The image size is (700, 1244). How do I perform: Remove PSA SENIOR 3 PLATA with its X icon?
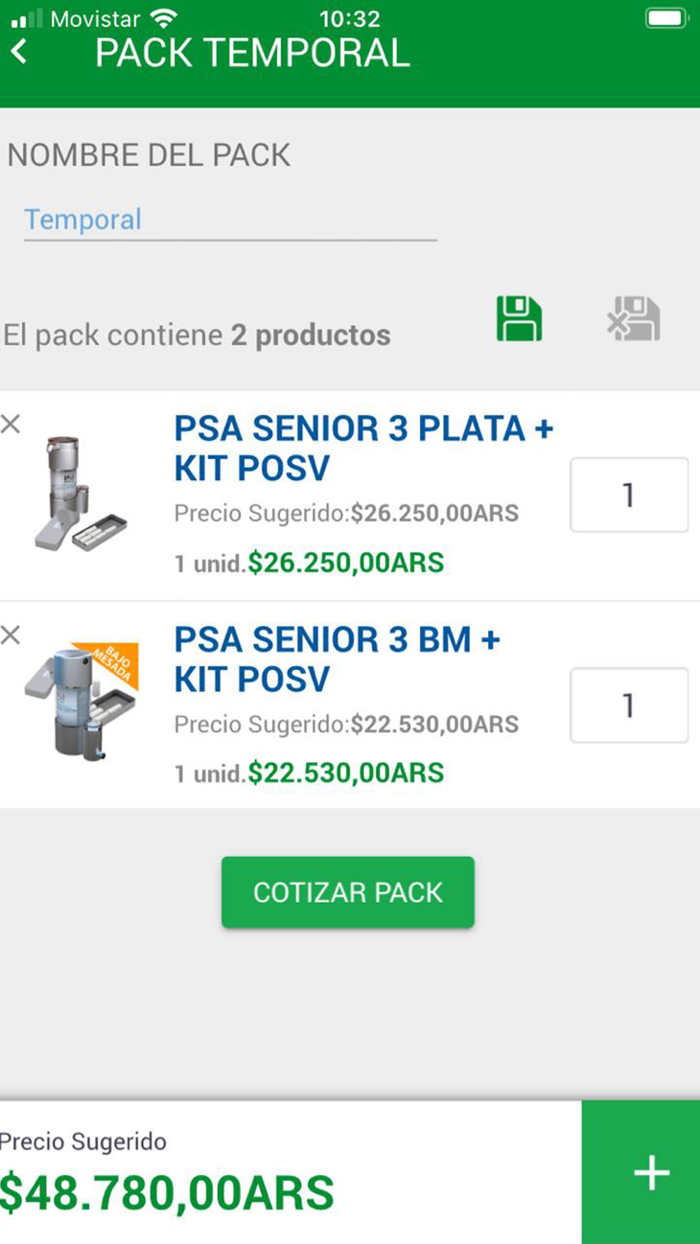(12, 424)
